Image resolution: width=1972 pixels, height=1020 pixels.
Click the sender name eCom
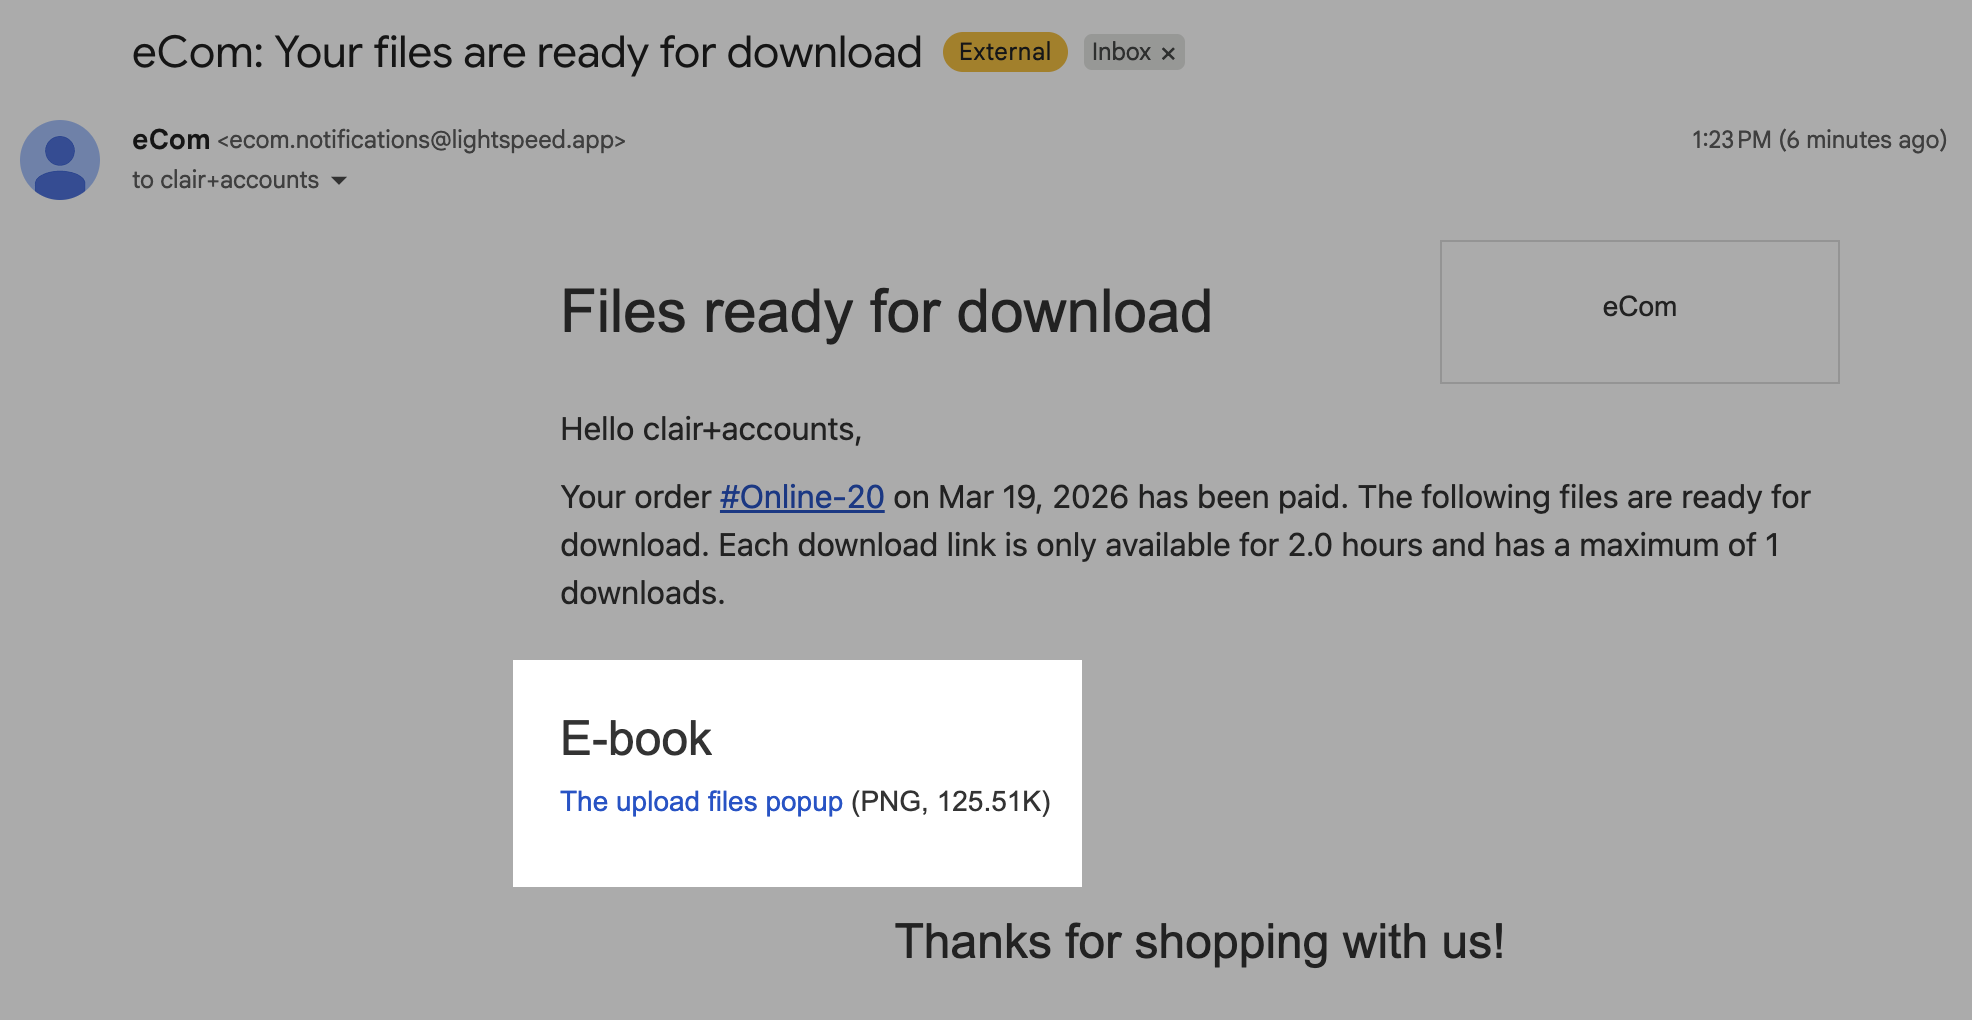coord(171,140)
